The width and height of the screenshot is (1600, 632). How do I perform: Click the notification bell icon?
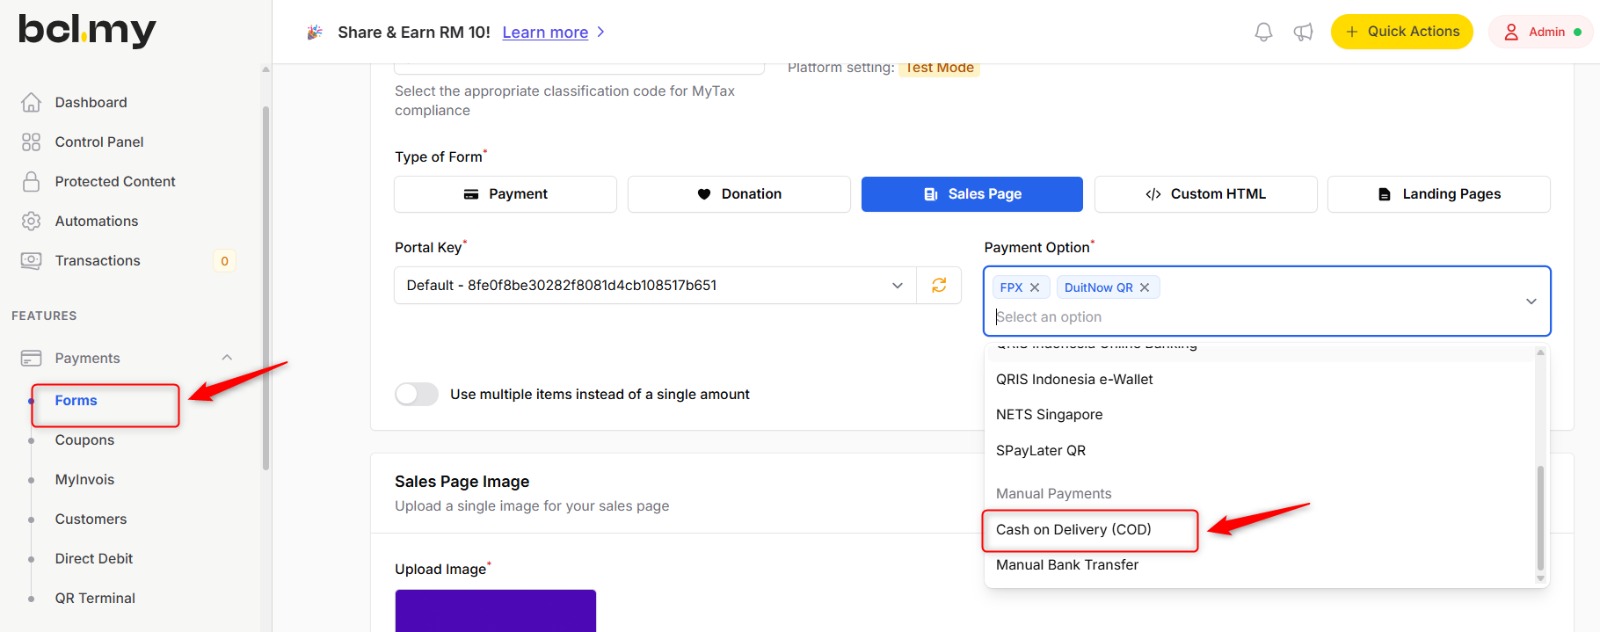(x=1263, y=32)
